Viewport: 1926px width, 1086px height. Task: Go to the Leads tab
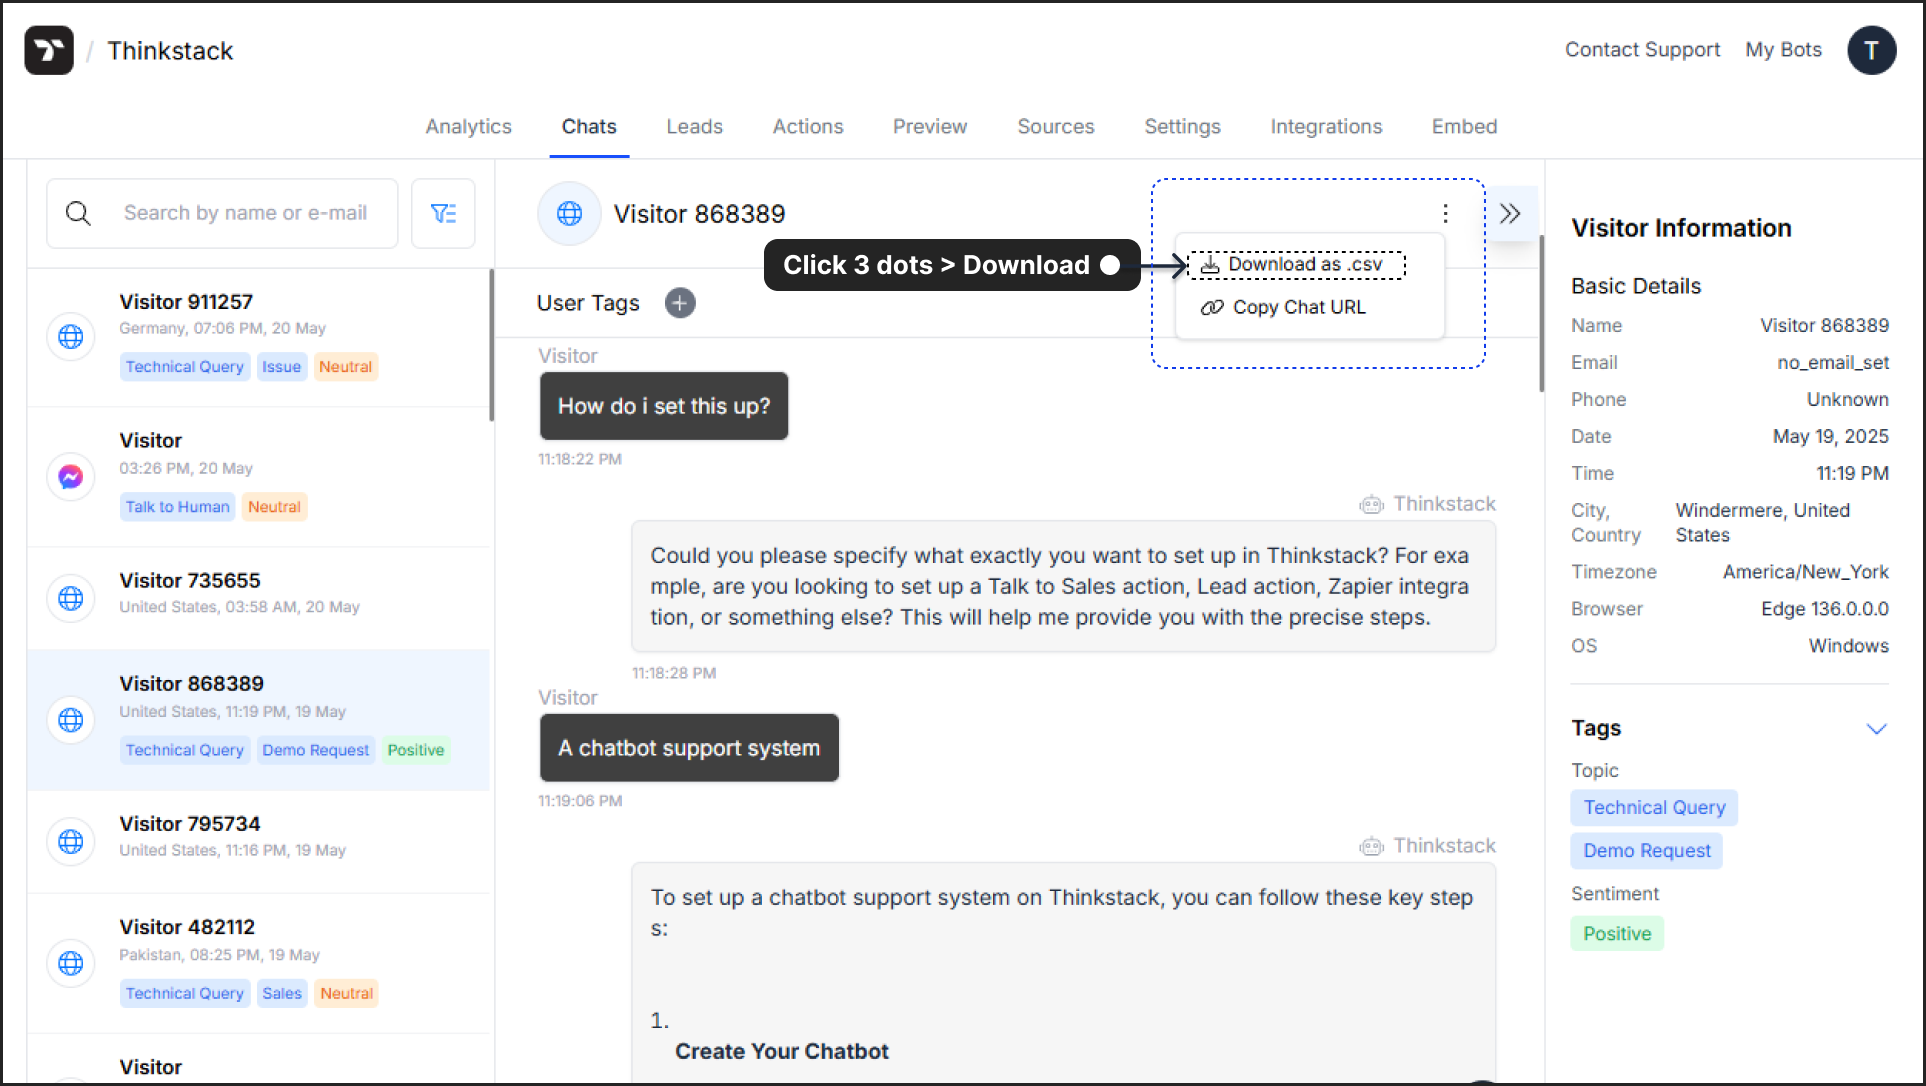coord(694,127)
